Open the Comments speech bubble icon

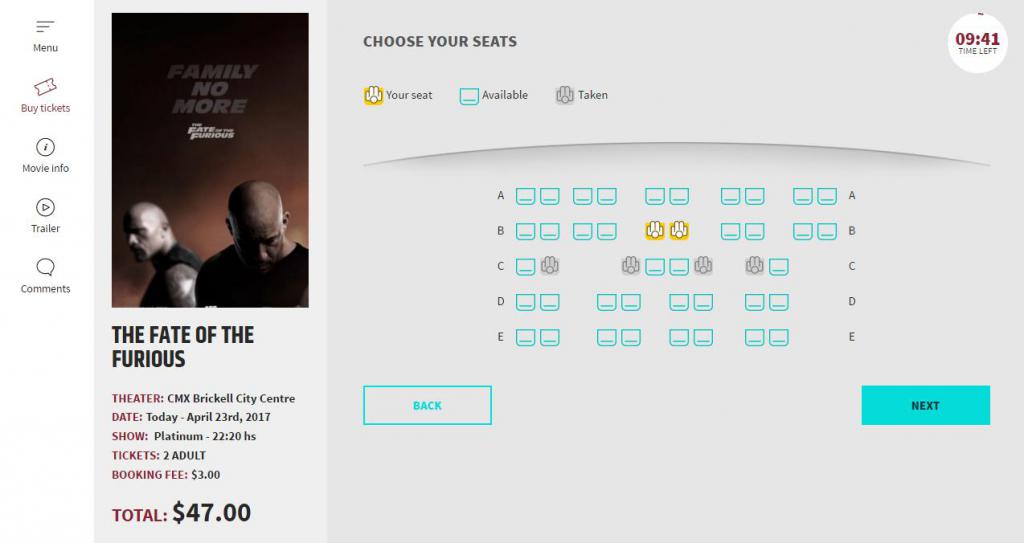point(45,268)
